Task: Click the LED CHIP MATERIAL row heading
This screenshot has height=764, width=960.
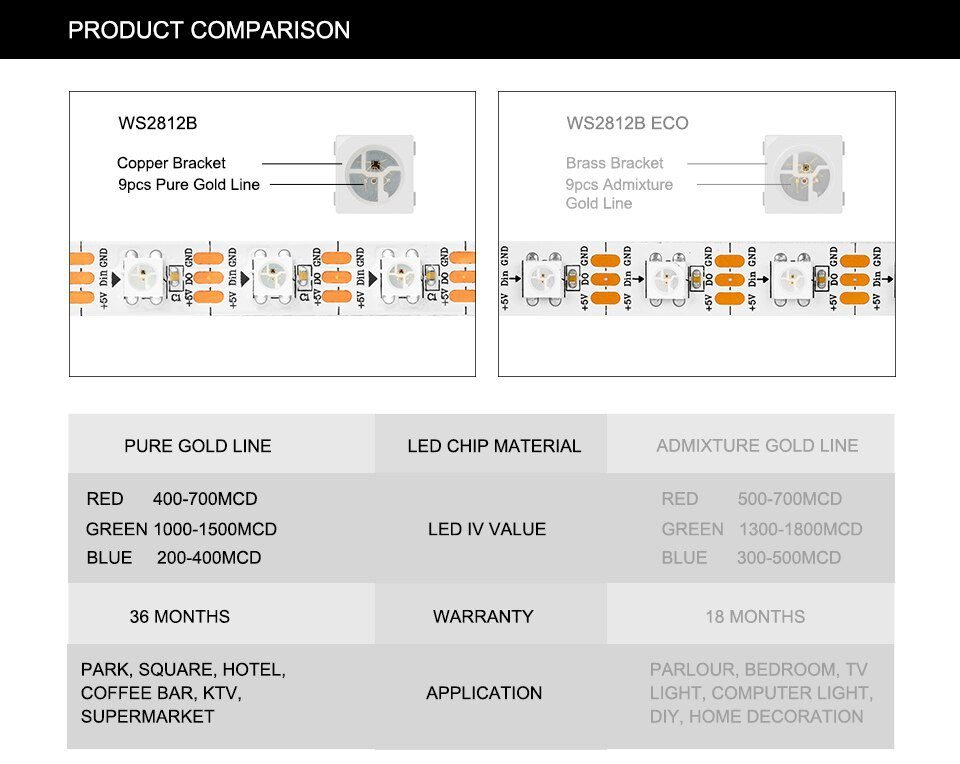Action: tap(494, 446)
